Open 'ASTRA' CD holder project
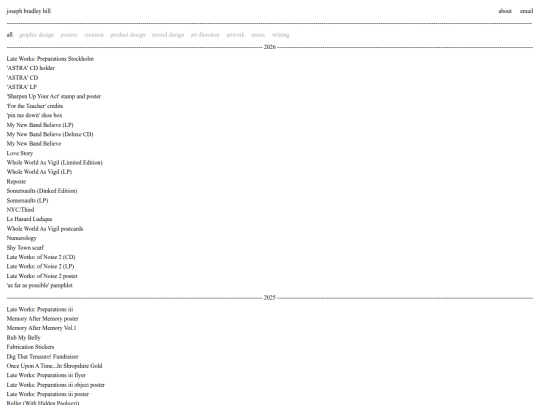540x405 pixels. (x=30, y=68)
